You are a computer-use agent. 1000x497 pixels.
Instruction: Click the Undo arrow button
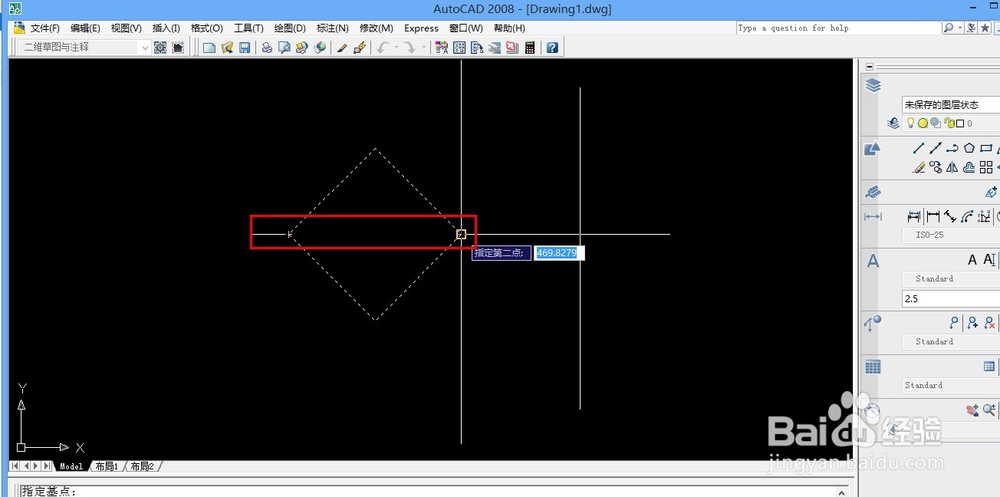click(x=383, y=47)
